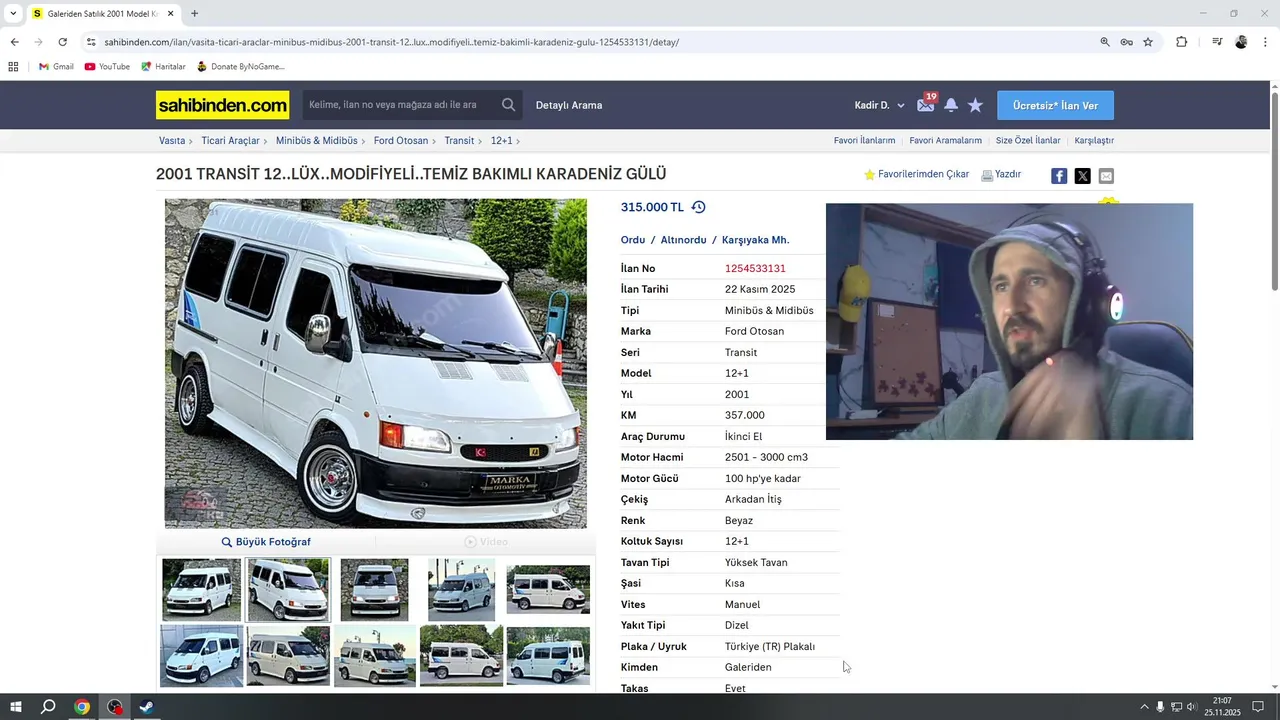Click the taskbar volume icon
The height and width of the screenshot is (720, 1280).
tap(1192, 707)
